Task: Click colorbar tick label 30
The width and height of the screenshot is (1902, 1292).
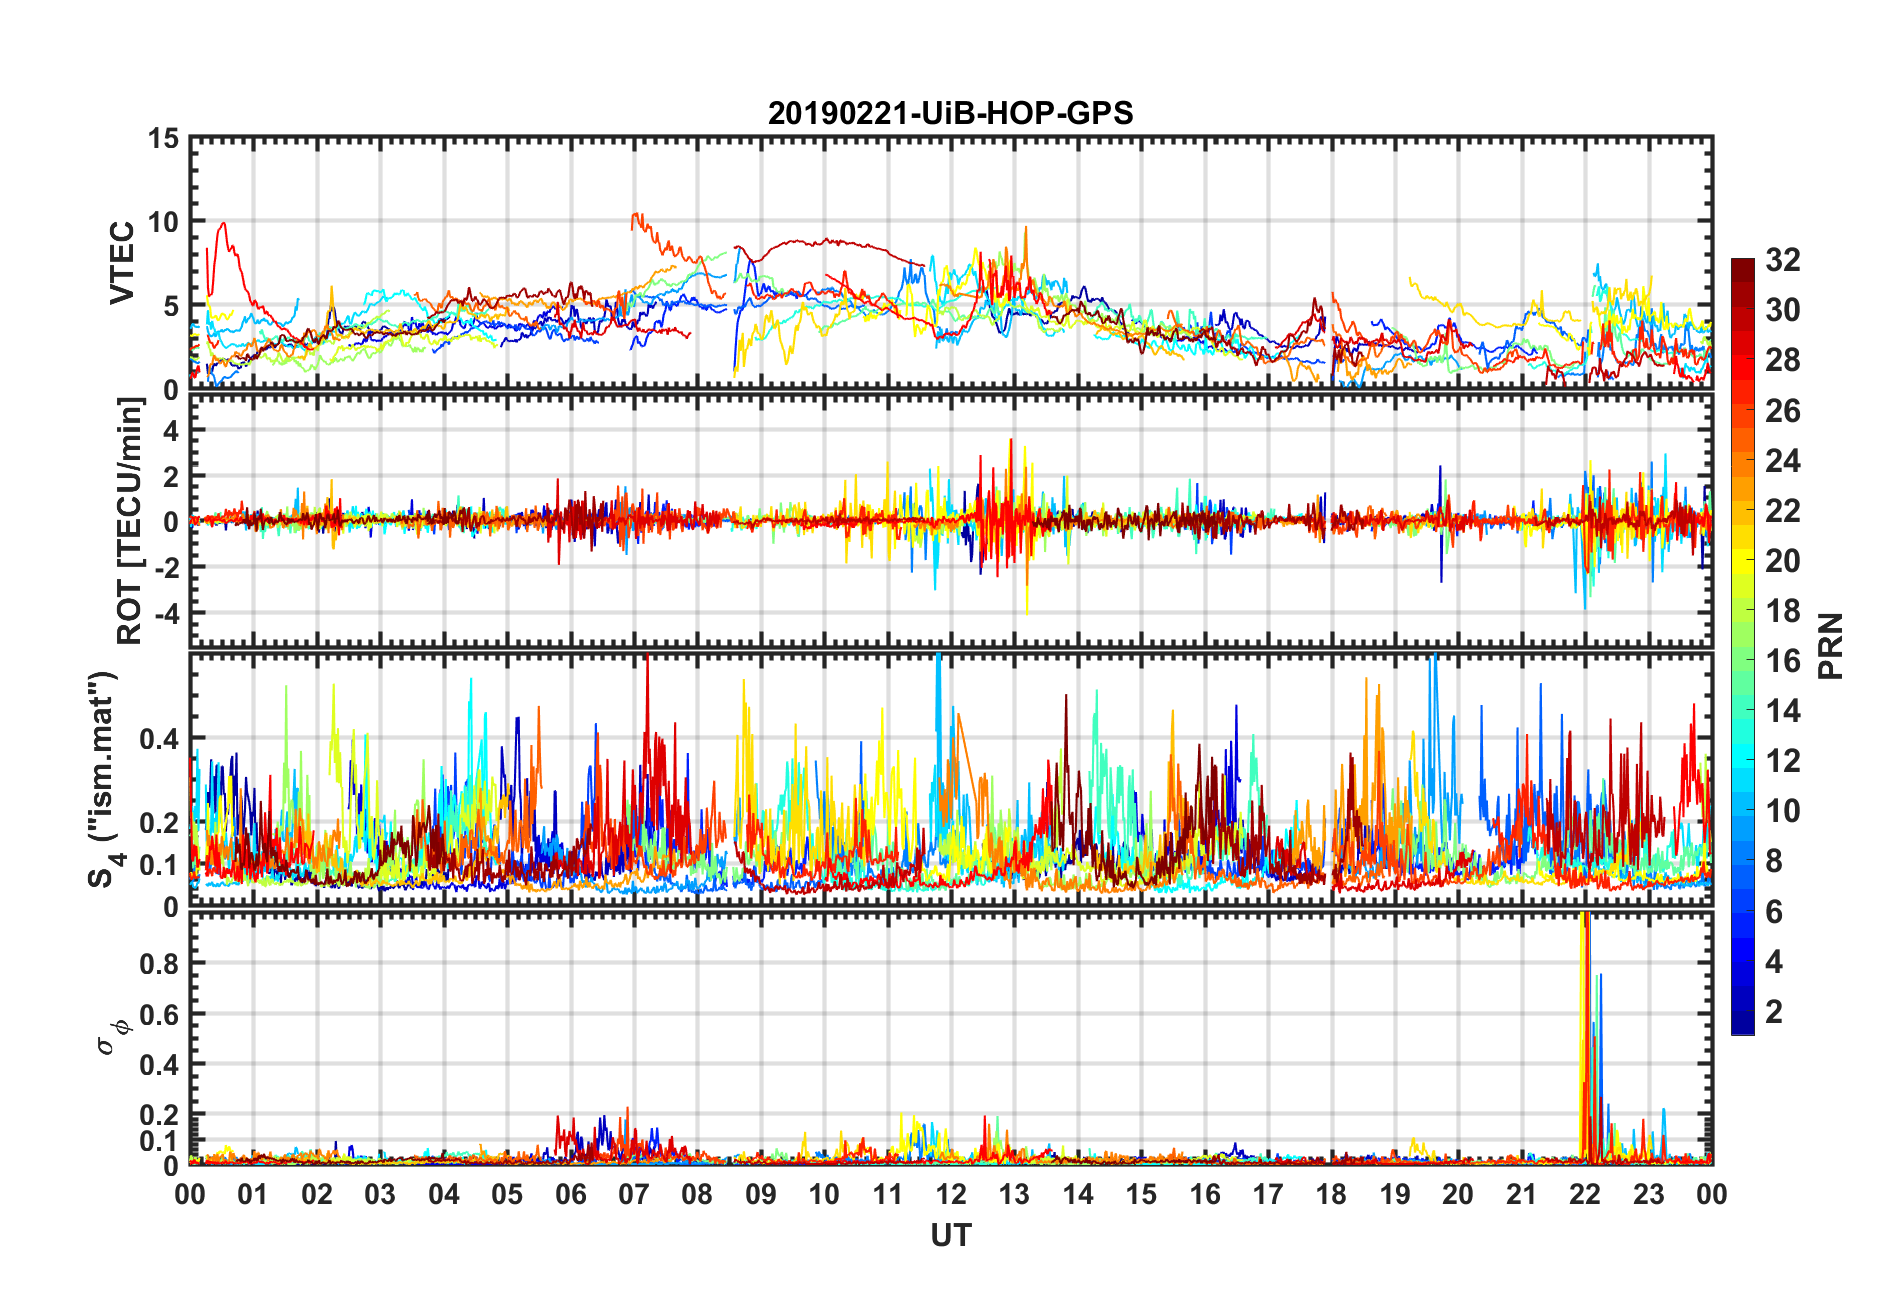Action: pos(1782,310)
